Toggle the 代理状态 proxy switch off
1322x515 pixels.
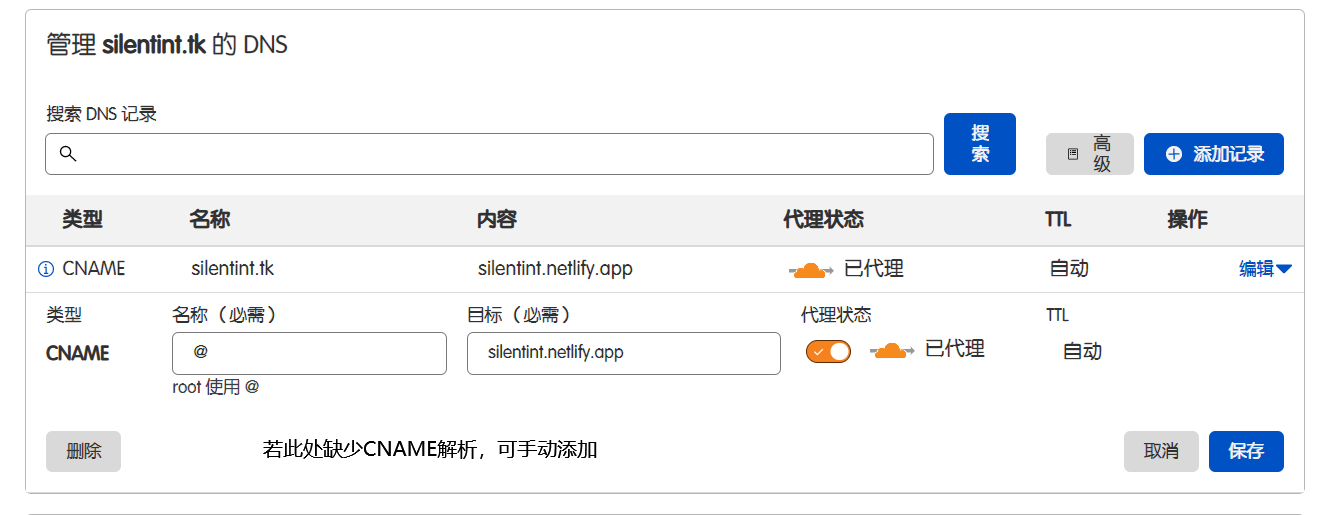[828, 351]
